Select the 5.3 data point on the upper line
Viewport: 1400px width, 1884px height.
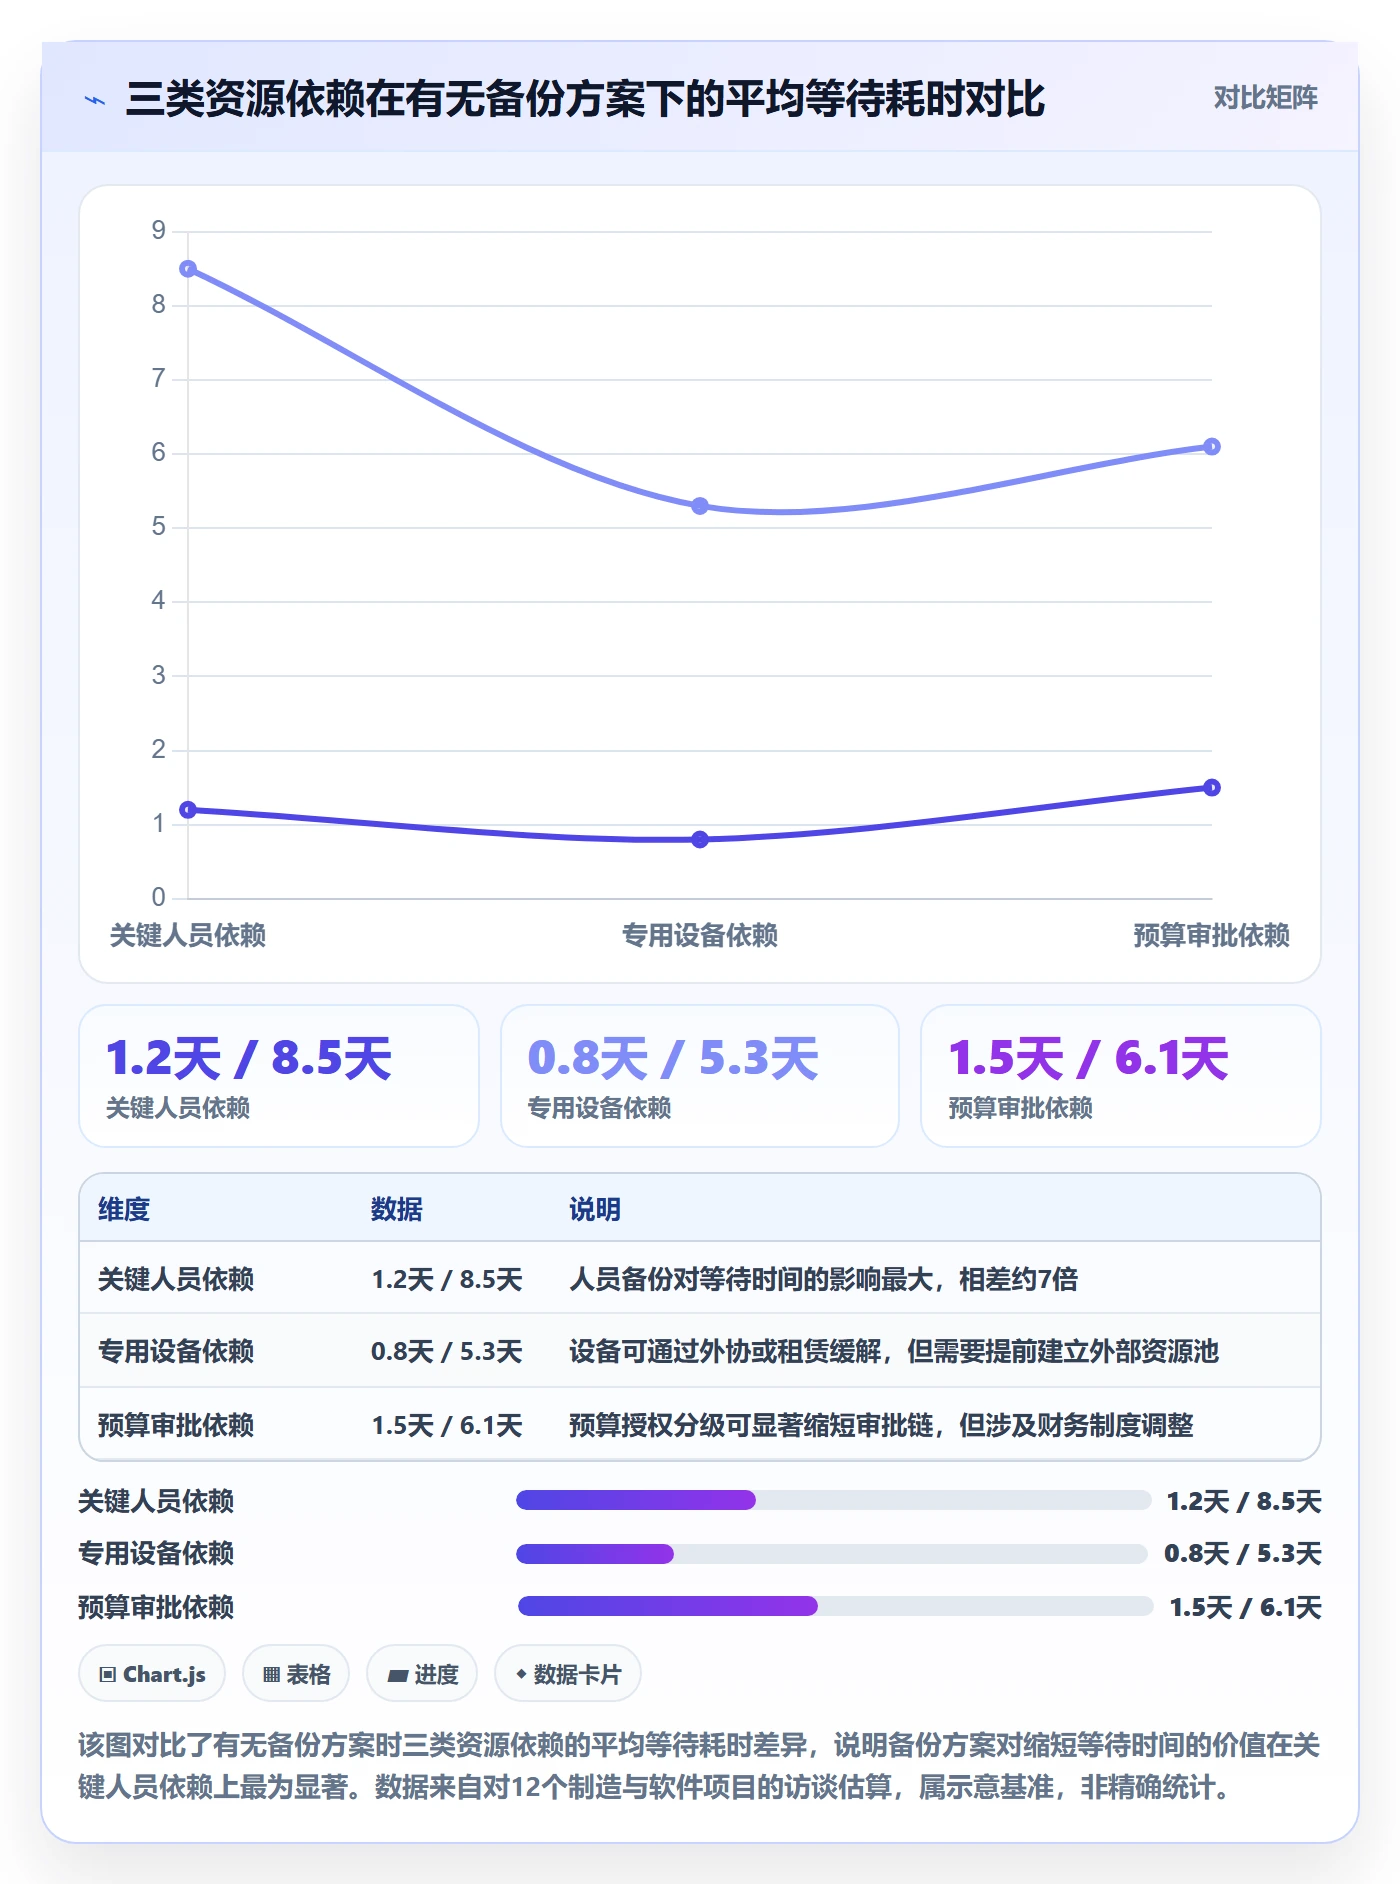[x=700, y=506]
